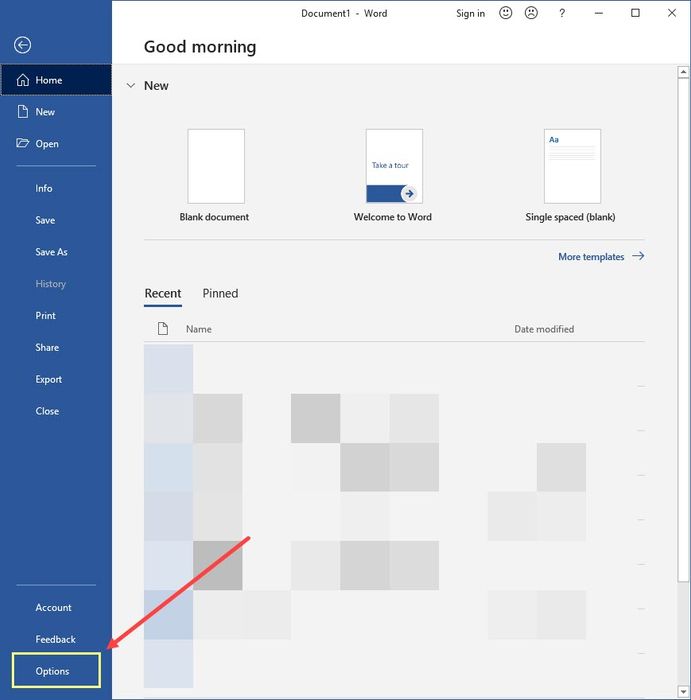Sort by the Date modified column header
Image resolution: width=691 pixels, height=700 pixels.
(x=544, y=329)
